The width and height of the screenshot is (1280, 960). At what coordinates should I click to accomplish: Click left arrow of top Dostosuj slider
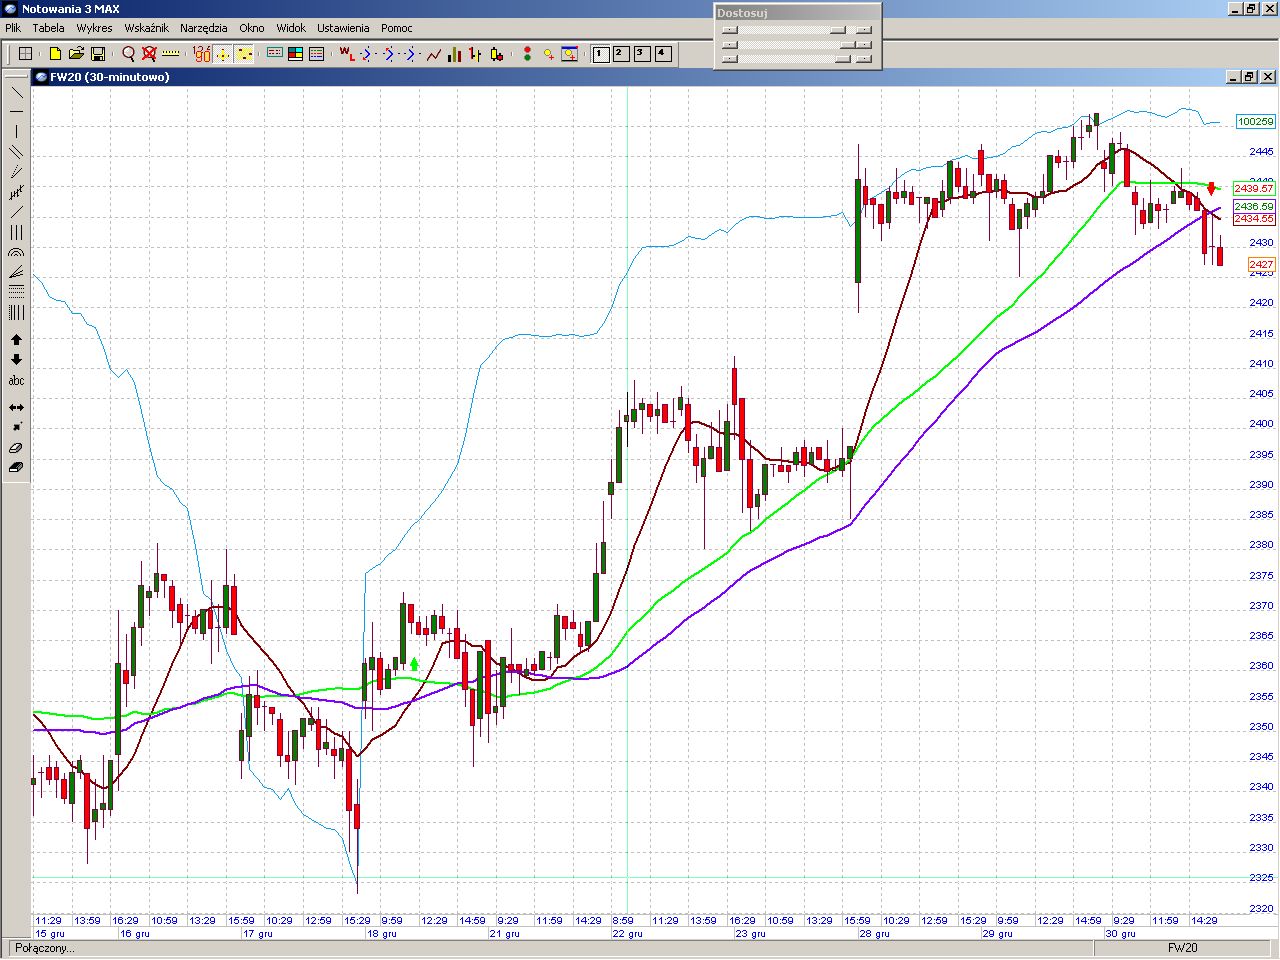[730, 30]
